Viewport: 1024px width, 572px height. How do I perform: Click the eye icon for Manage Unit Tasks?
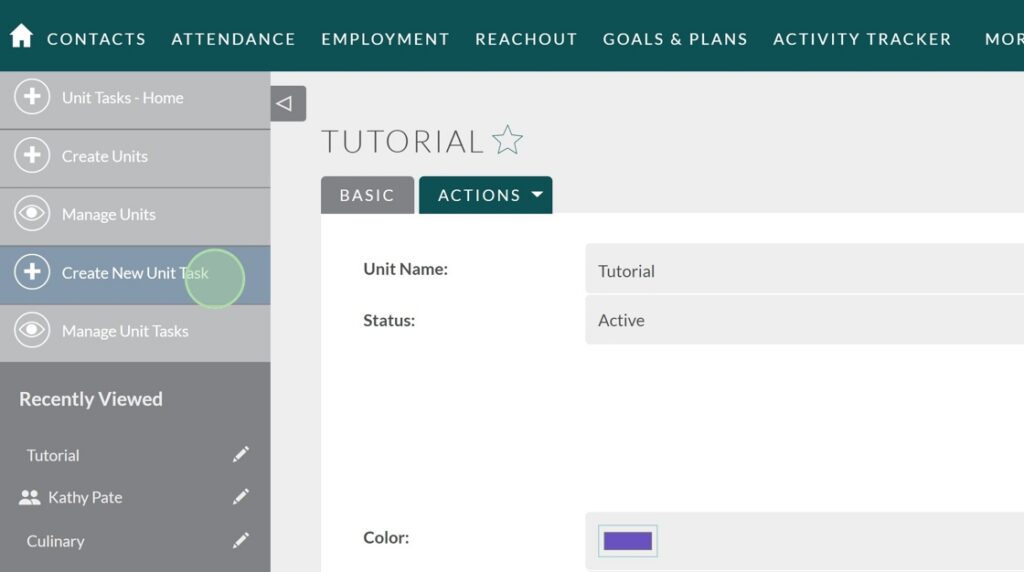[32, 331]
